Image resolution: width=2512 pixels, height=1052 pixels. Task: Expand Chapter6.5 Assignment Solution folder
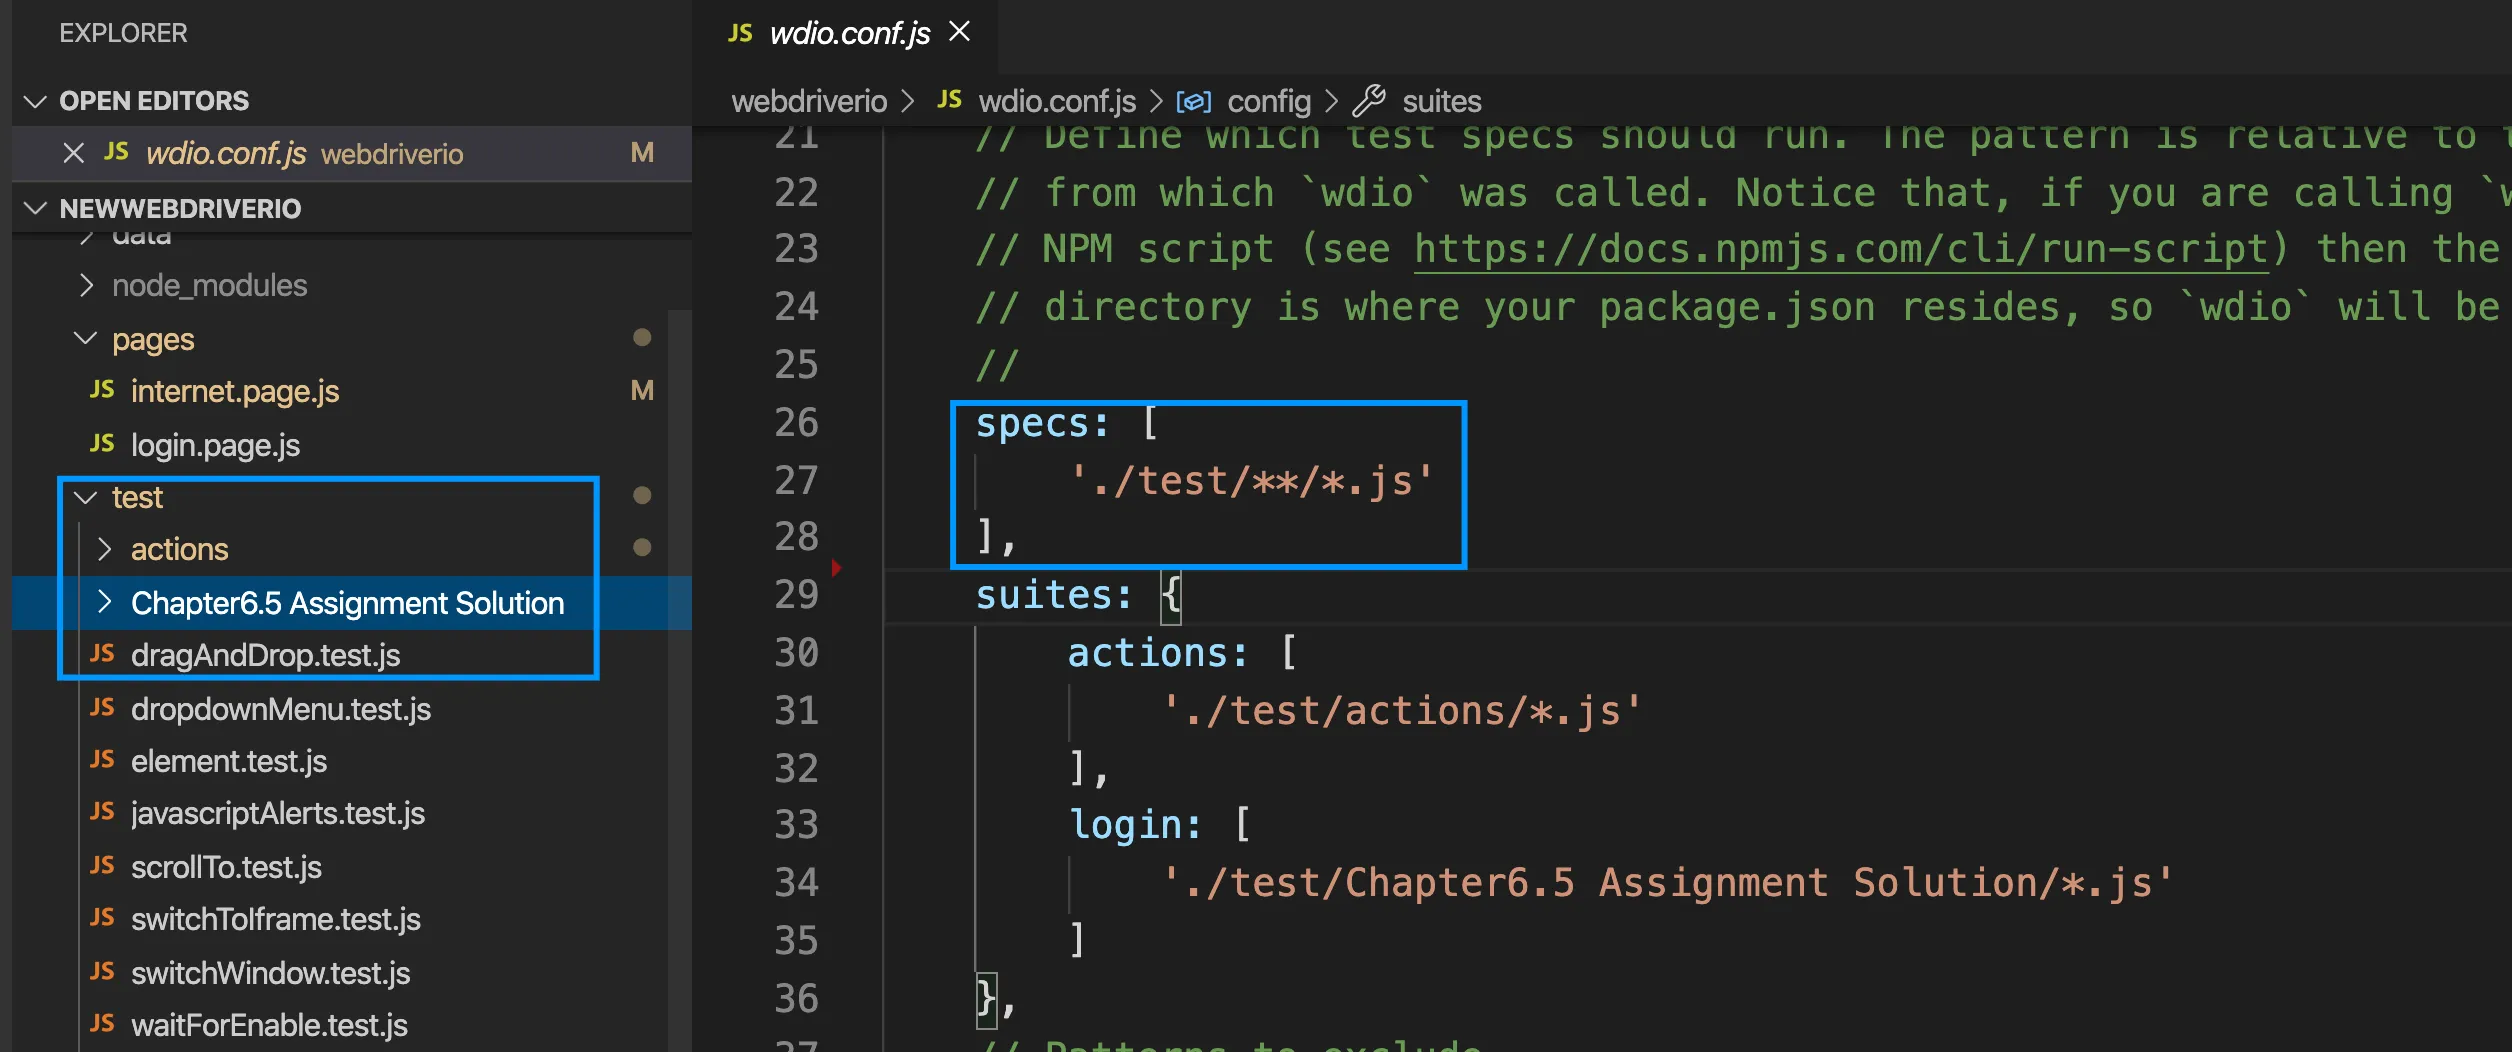[x=104, y=602]
